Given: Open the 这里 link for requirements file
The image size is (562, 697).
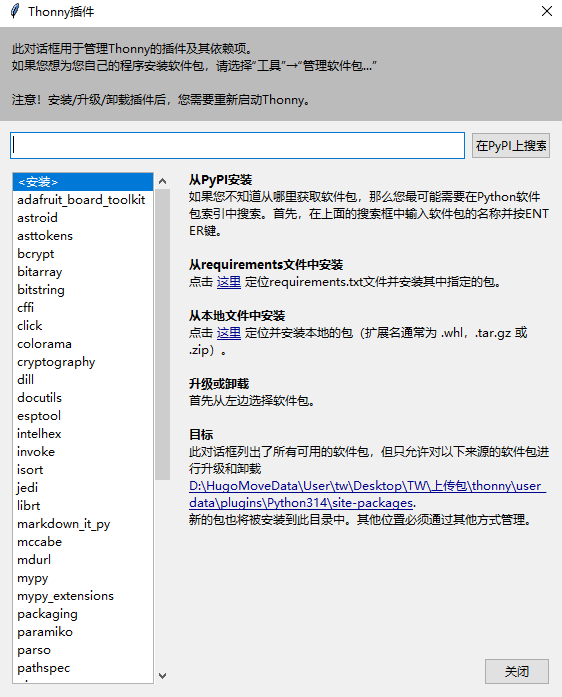Looking at the screenshot, I should click(x=229, y=282).
